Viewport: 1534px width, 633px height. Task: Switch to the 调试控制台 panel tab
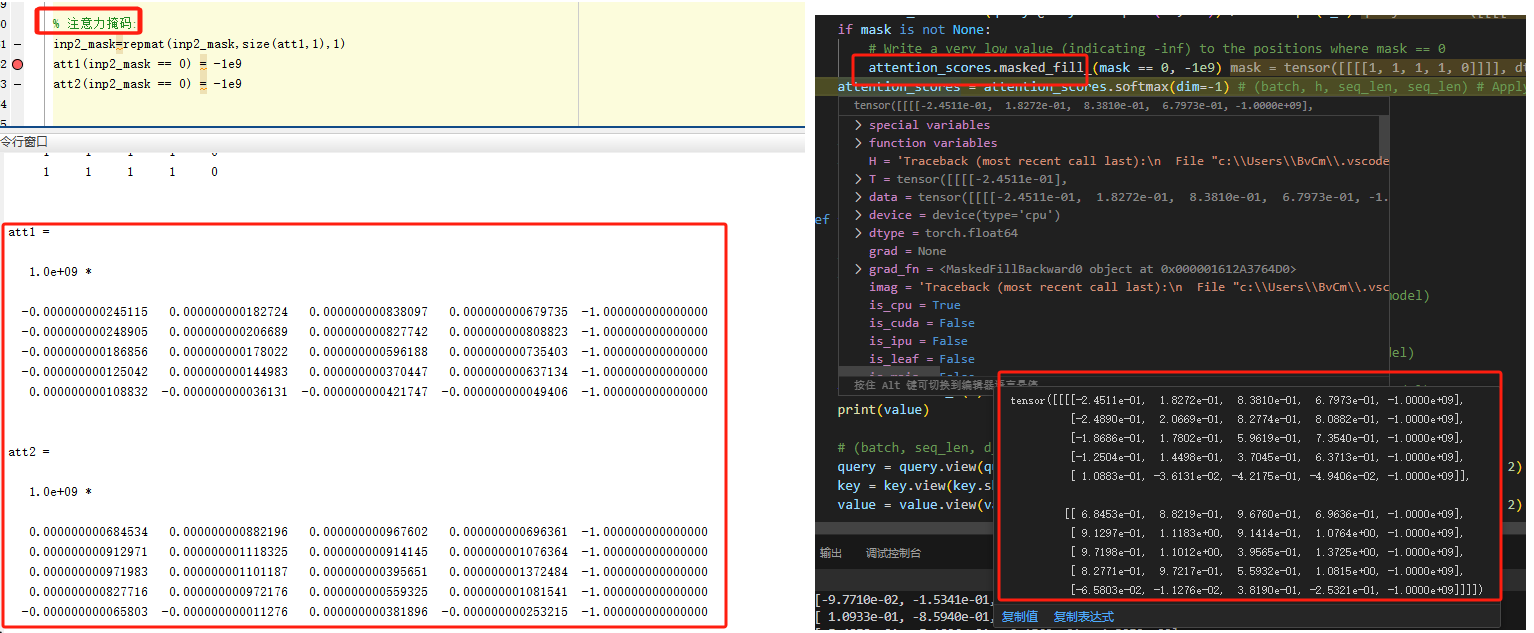893,553
